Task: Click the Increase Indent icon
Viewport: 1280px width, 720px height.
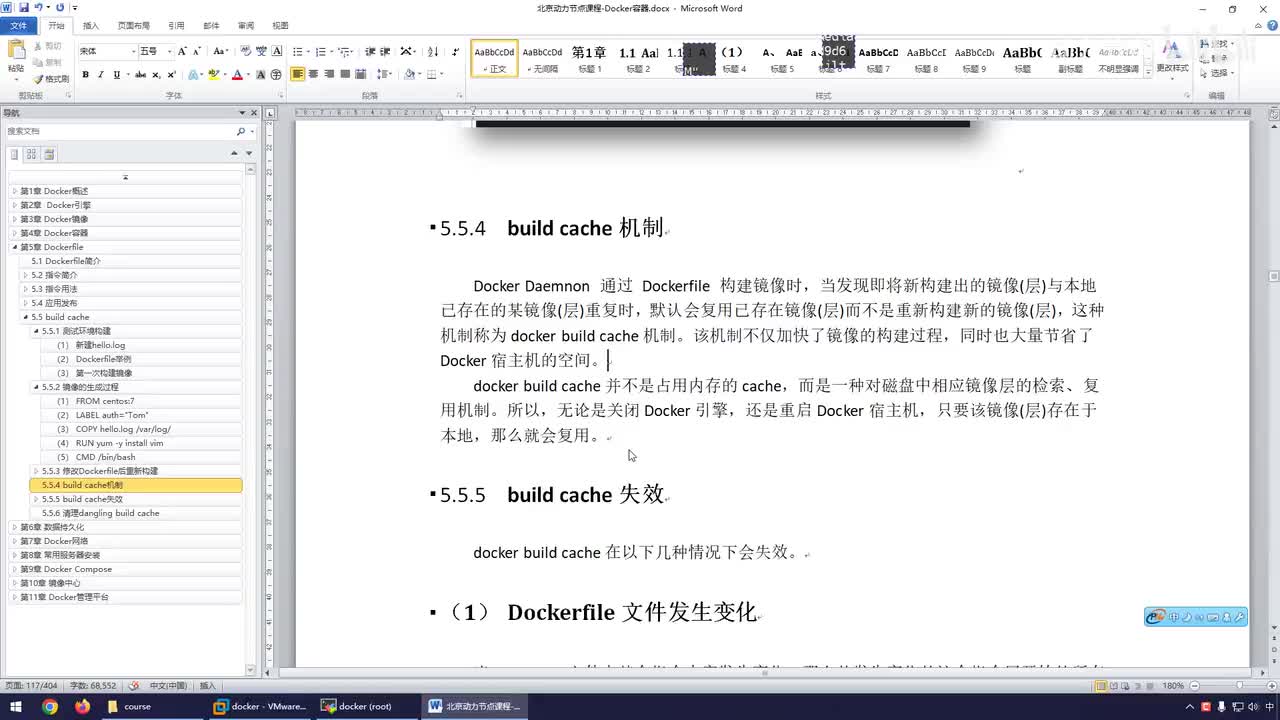Action: click(x=385, y=51)
